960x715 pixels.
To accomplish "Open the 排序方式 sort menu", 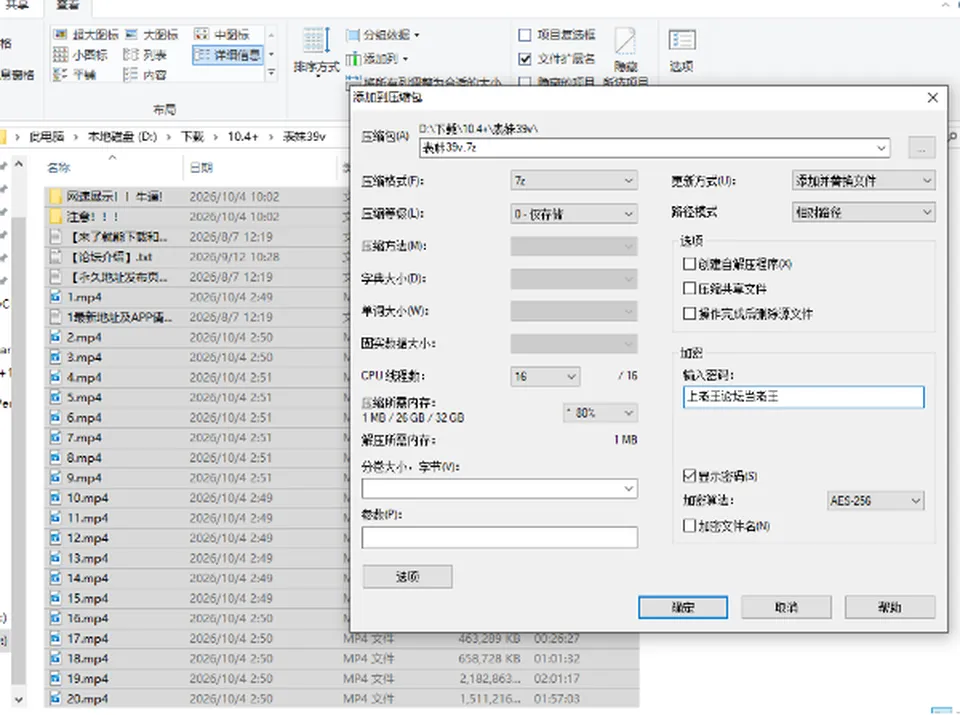I will pyautogui.click(x=316, y=51).
